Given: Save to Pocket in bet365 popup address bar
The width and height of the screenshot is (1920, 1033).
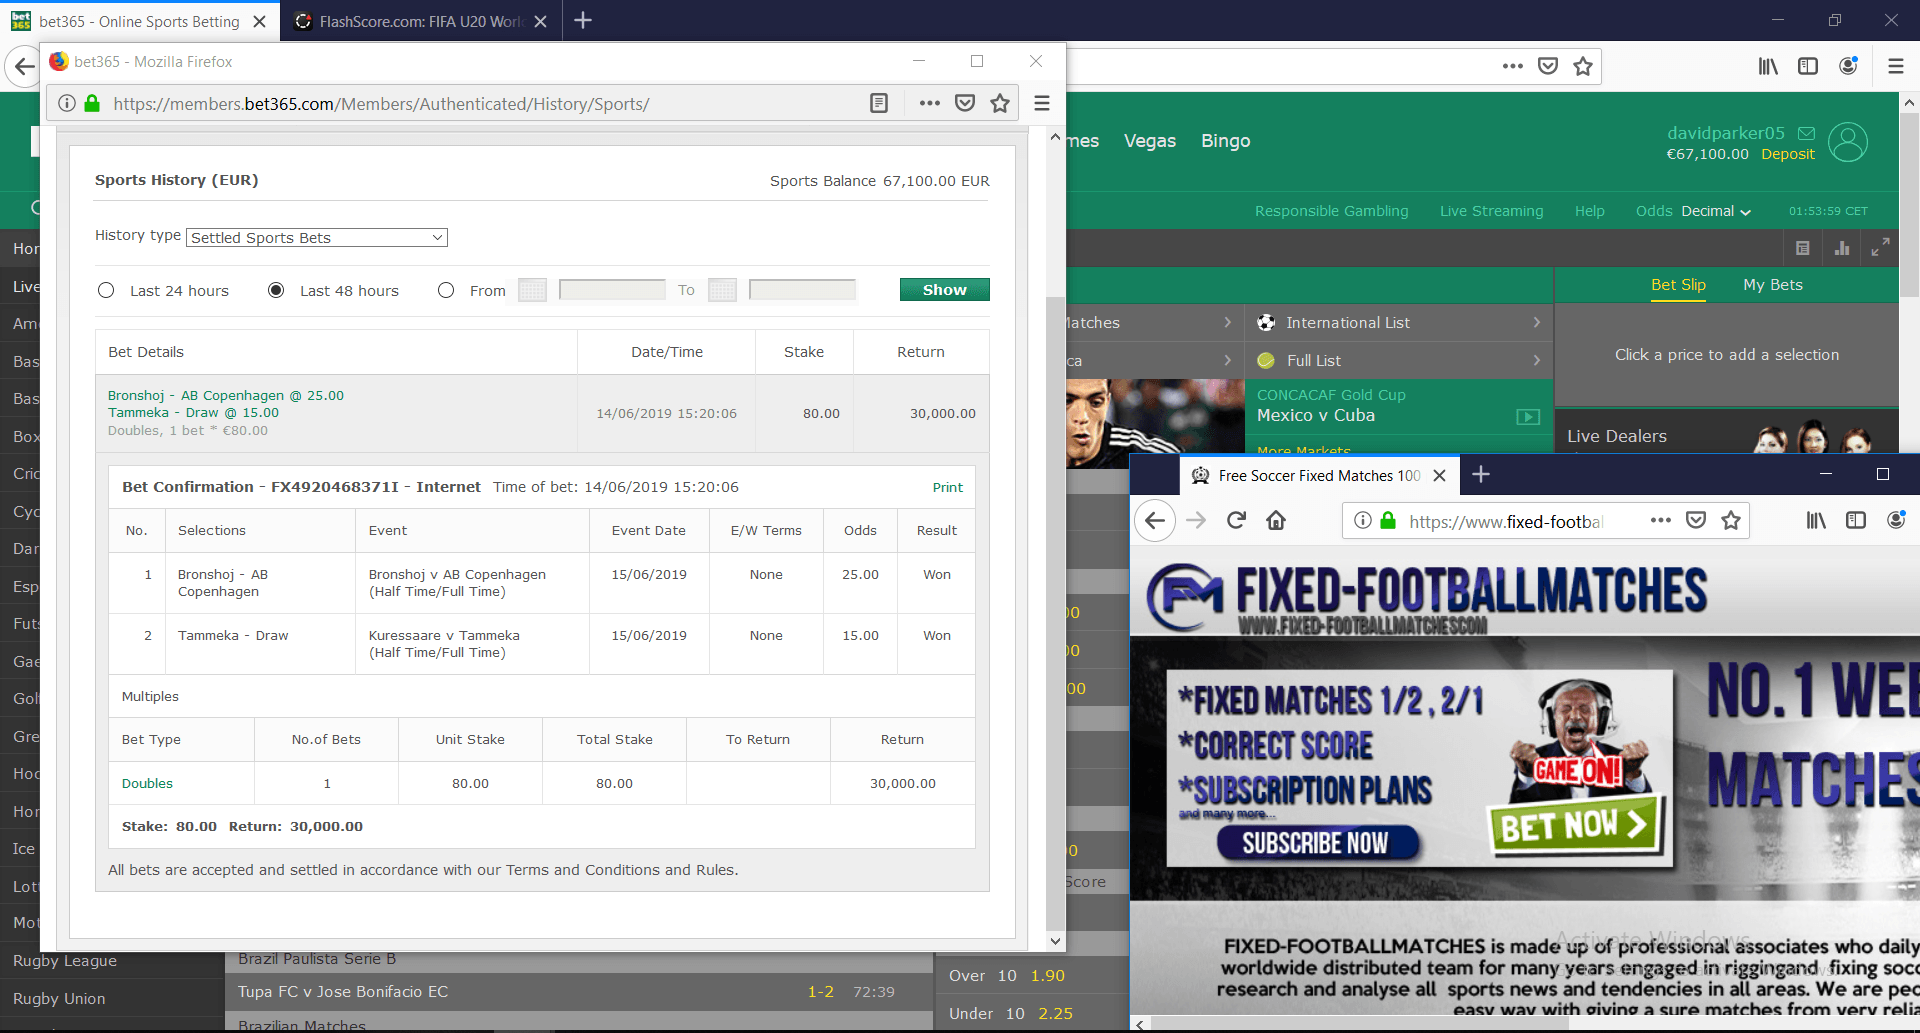Looking at the screenshot, I should [965, 103].
